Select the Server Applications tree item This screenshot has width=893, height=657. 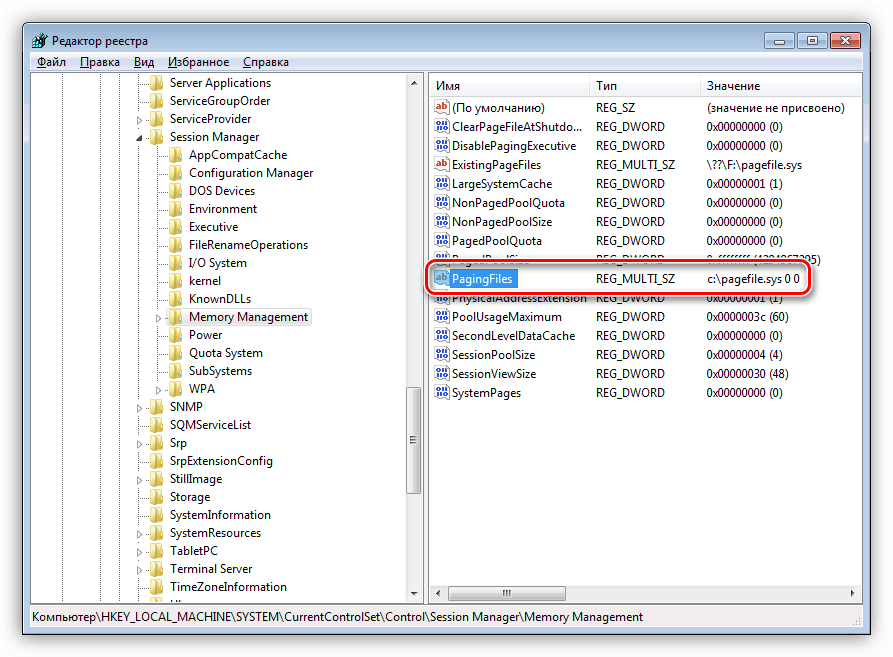[x=220, y=83]
